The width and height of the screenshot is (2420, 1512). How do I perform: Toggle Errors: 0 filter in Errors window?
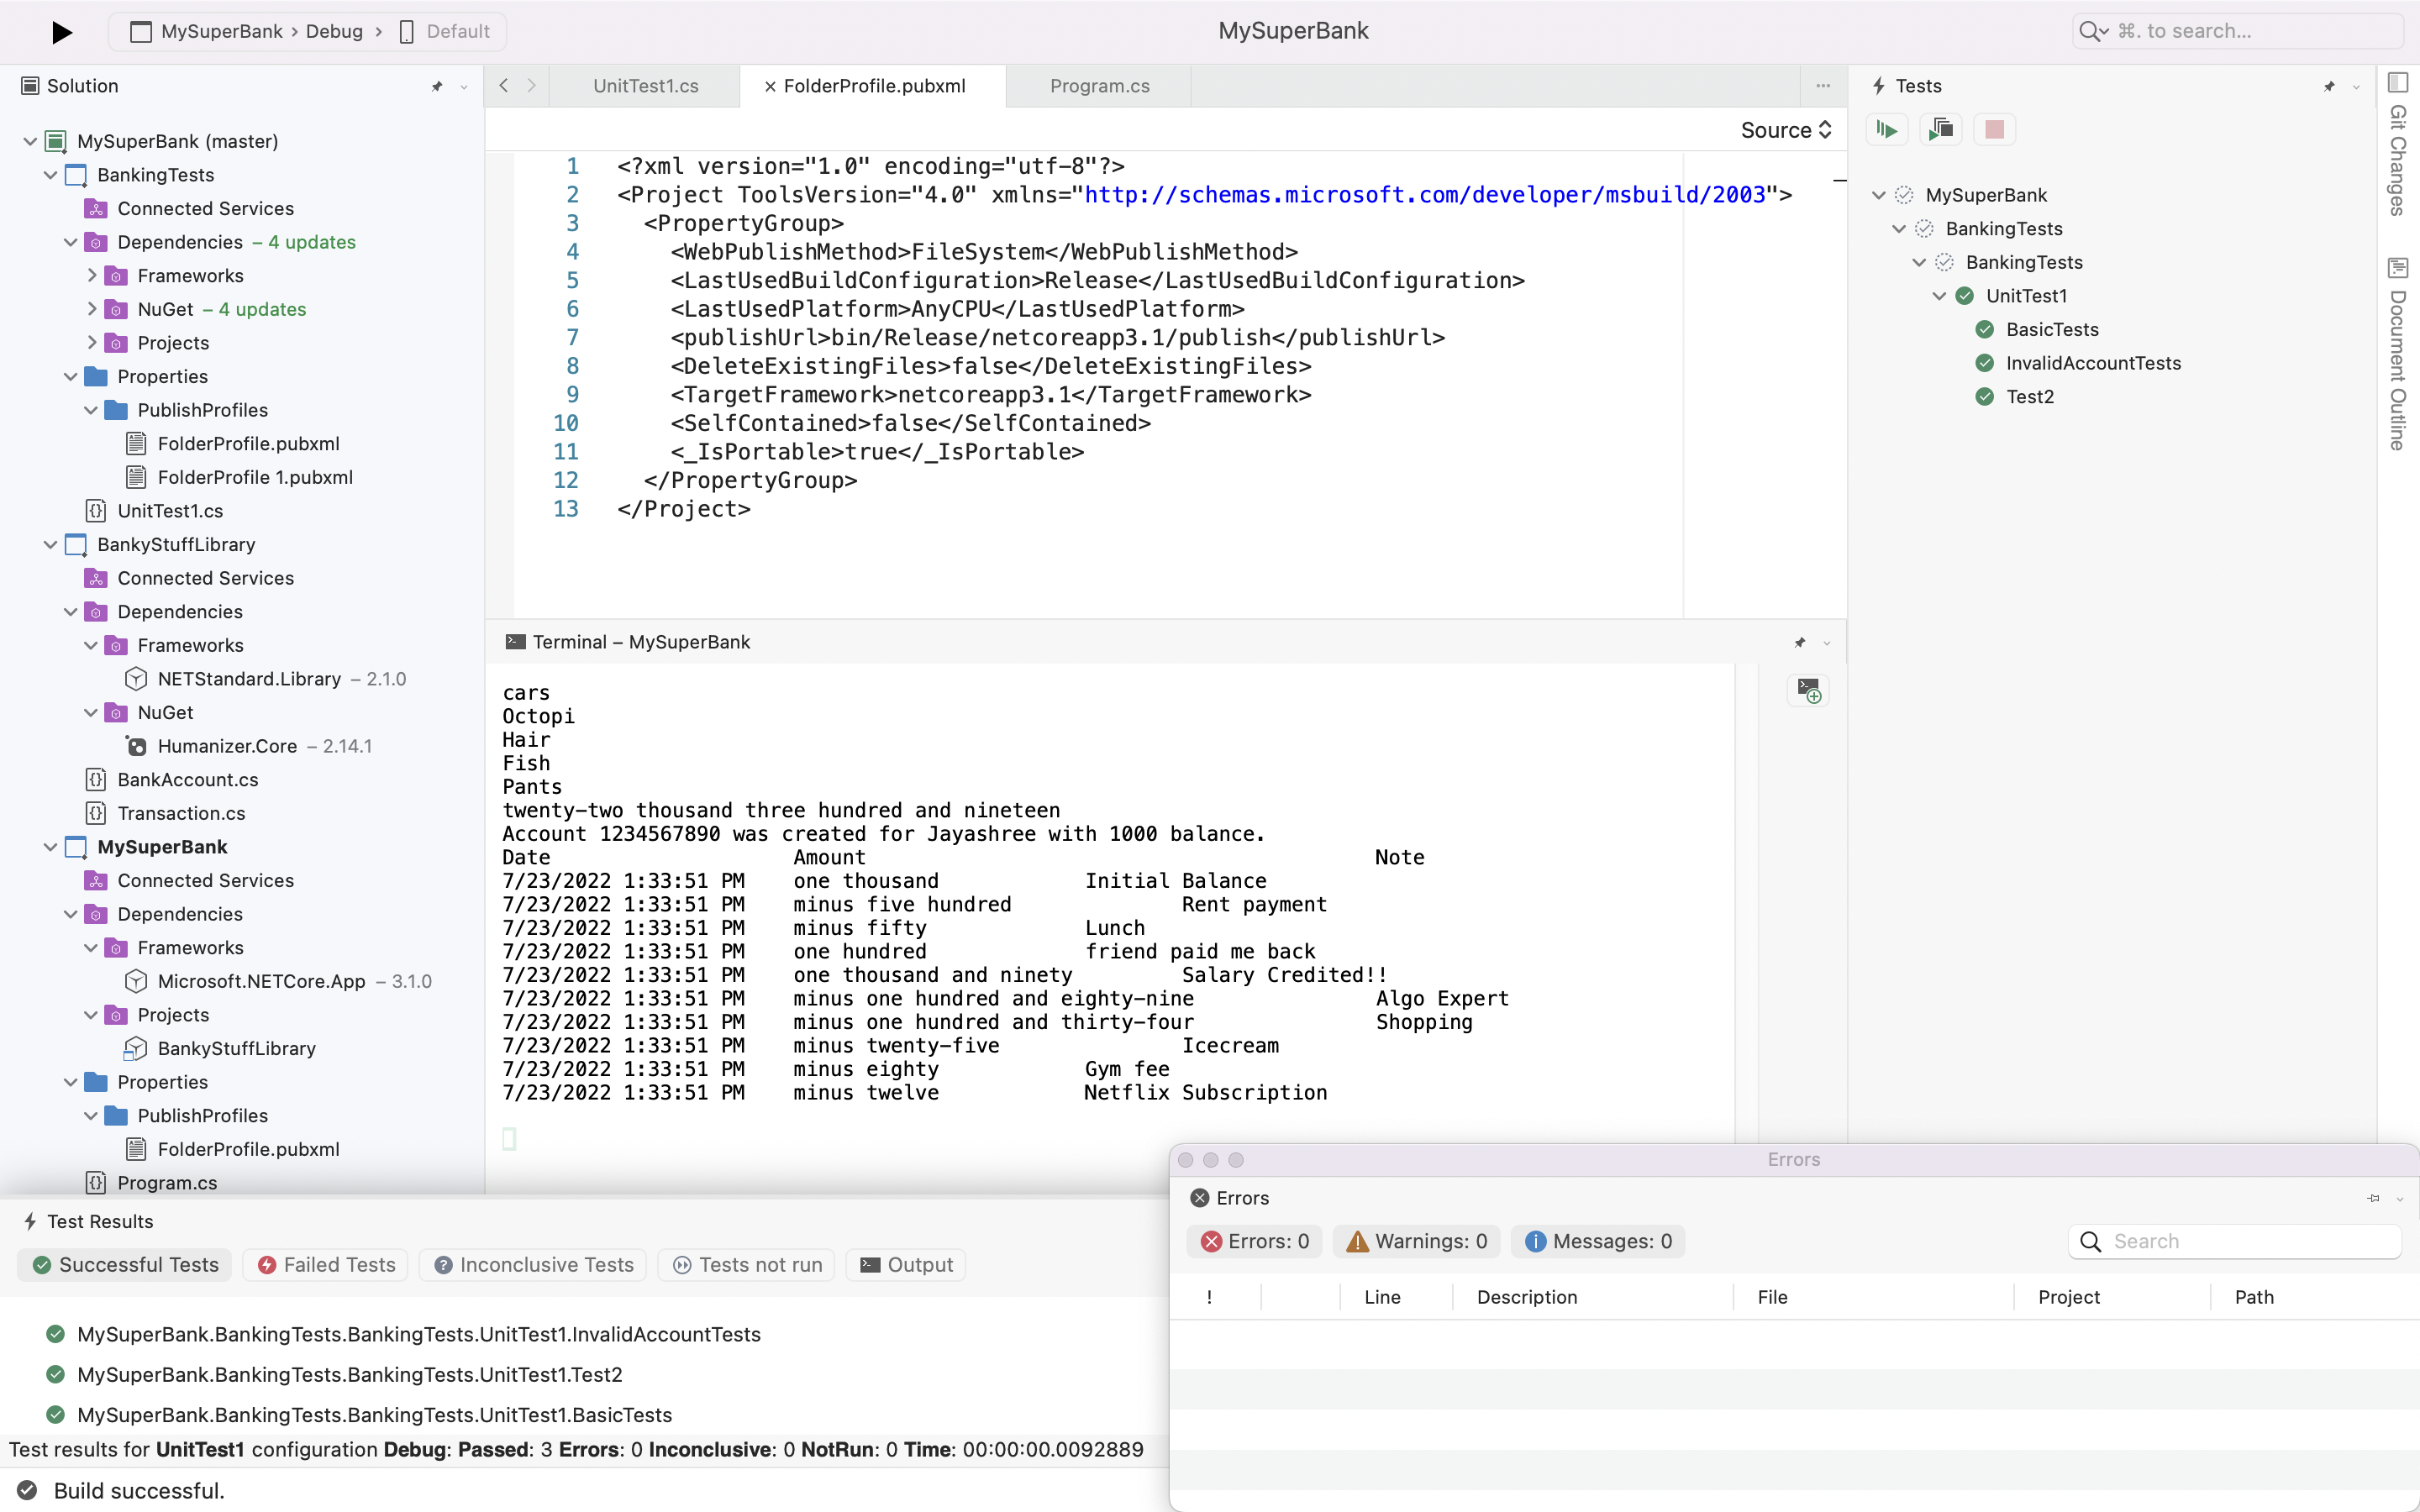tap(1255, 1242)
